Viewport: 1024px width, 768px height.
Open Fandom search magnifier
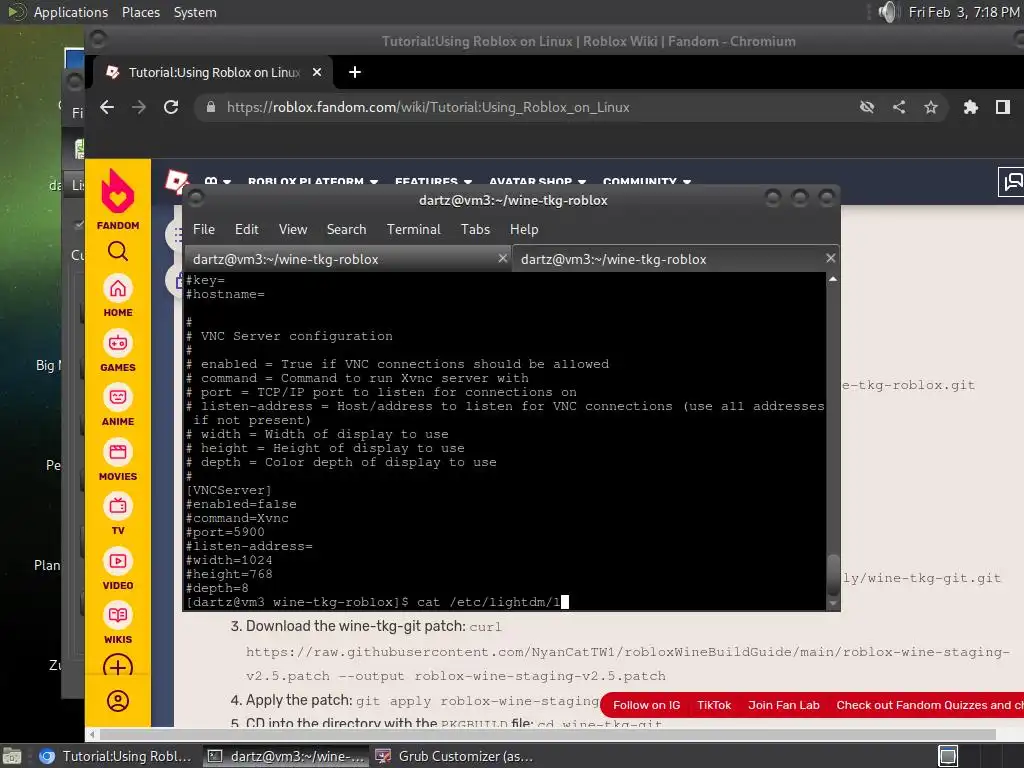click(x=118, y=251)
